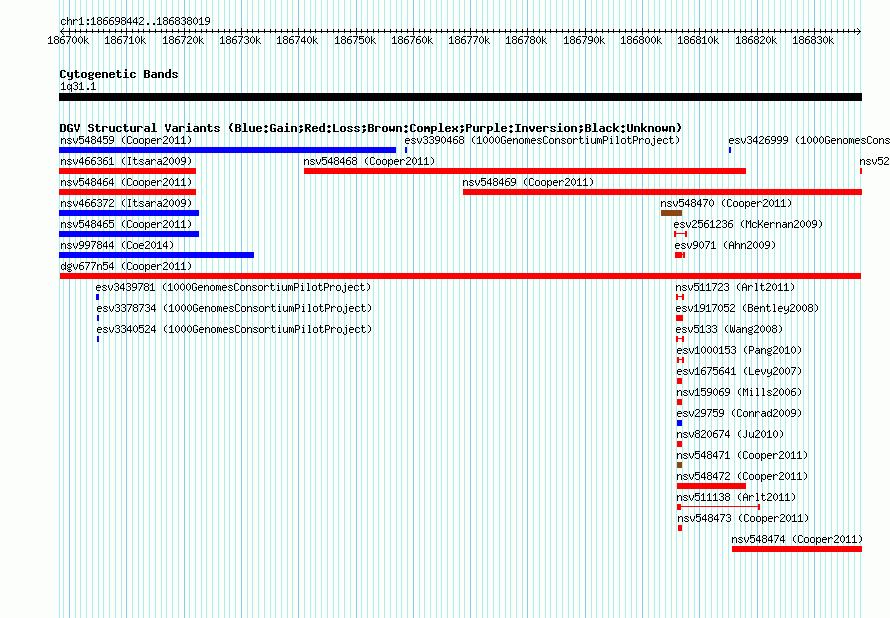Click the nsv997844 (Coe2014) label
The width and height of the screenshot is (890, 618).
(x=117, y=245)
